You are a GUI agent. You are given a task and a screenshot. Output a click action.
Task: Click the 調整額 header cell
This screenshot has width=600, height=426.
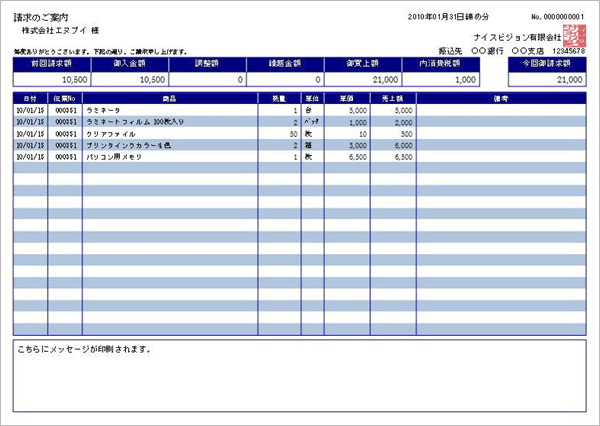pos(207,64)
